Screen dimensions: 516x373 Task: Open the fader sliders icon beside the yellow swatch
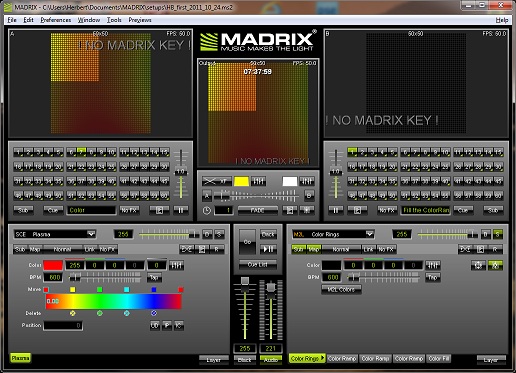click(258, 181)
